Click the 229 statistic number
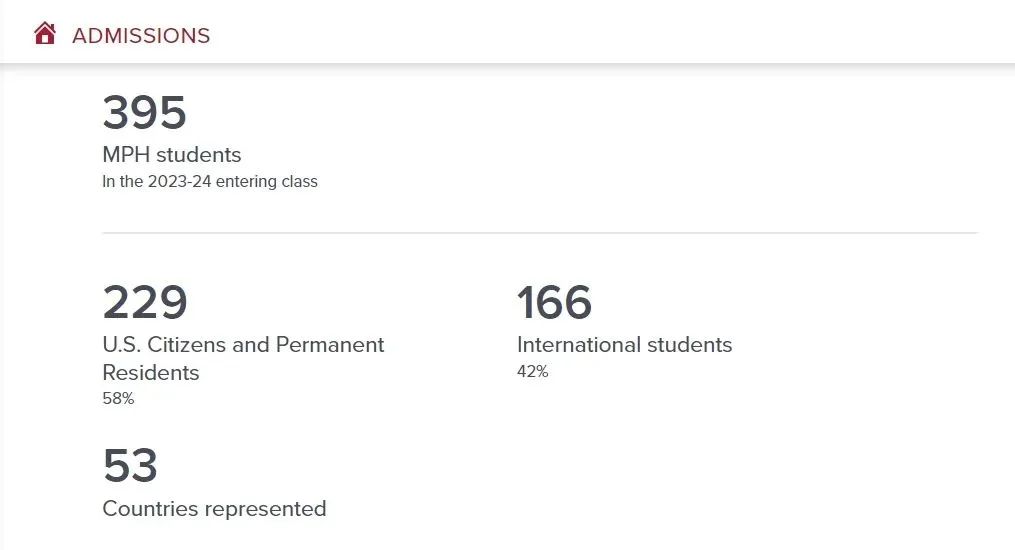The height and width of the screenshot is (550, 1015). tap(145, 302)
